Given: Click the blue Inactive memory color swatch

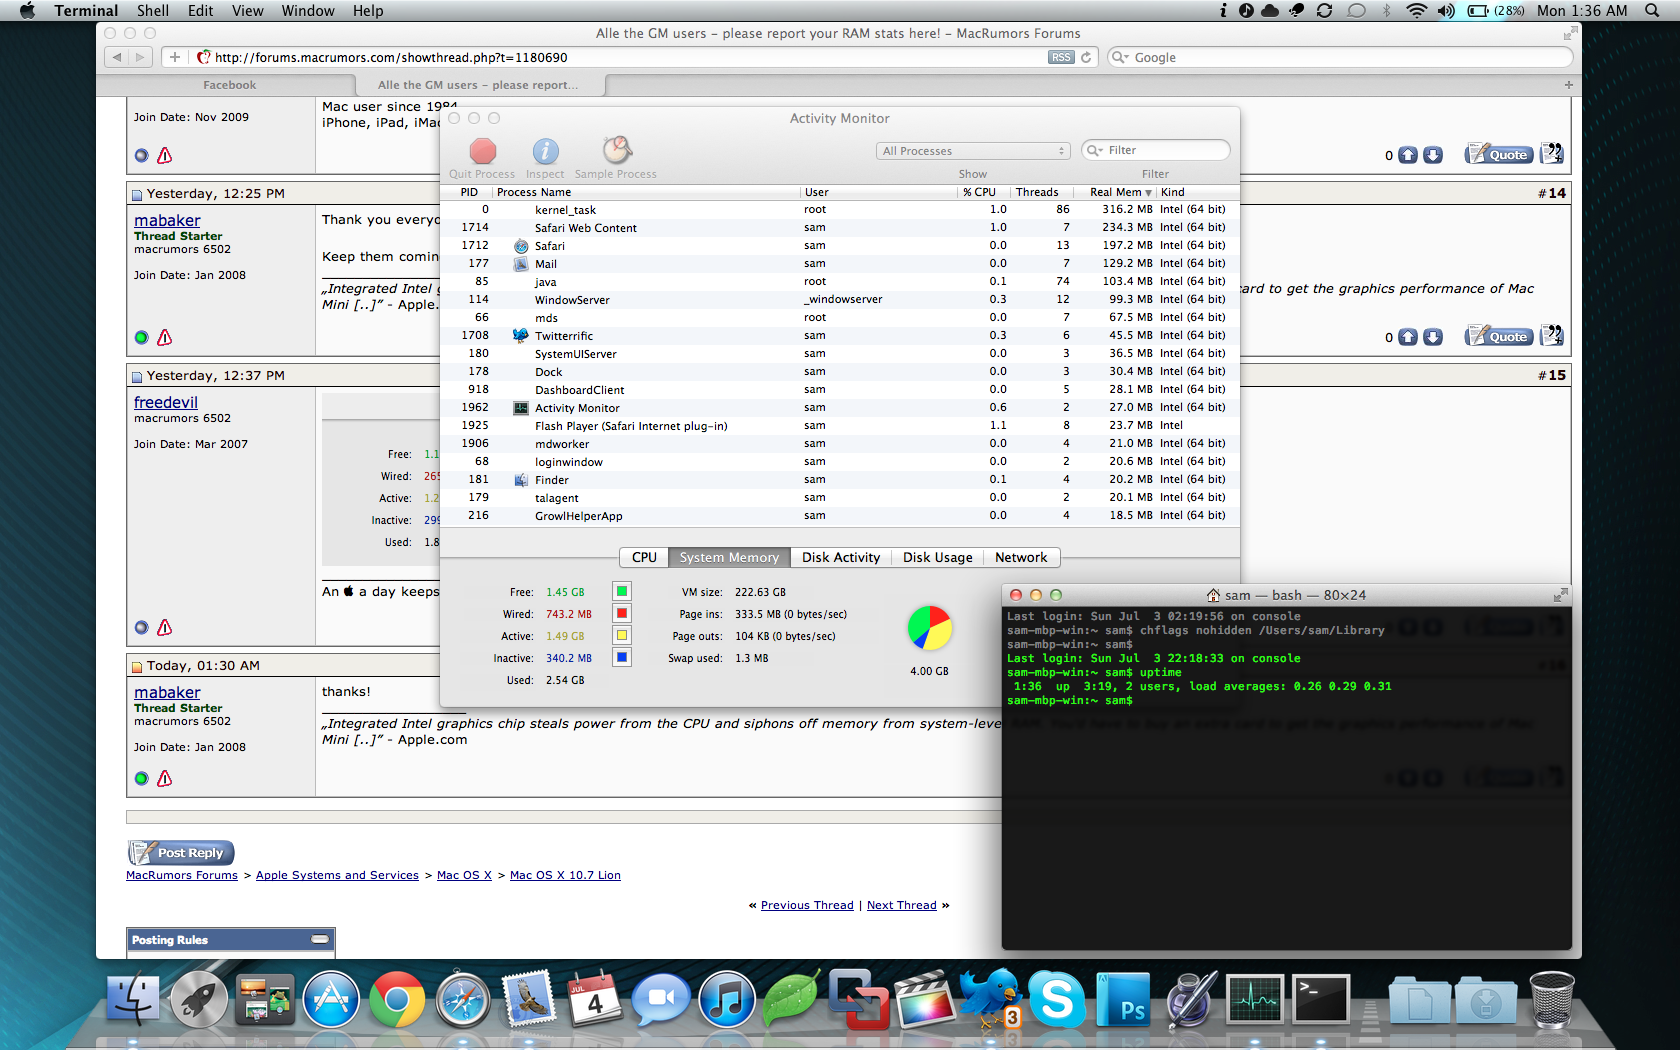Looking at the screenshot, I should coord(622,658).
